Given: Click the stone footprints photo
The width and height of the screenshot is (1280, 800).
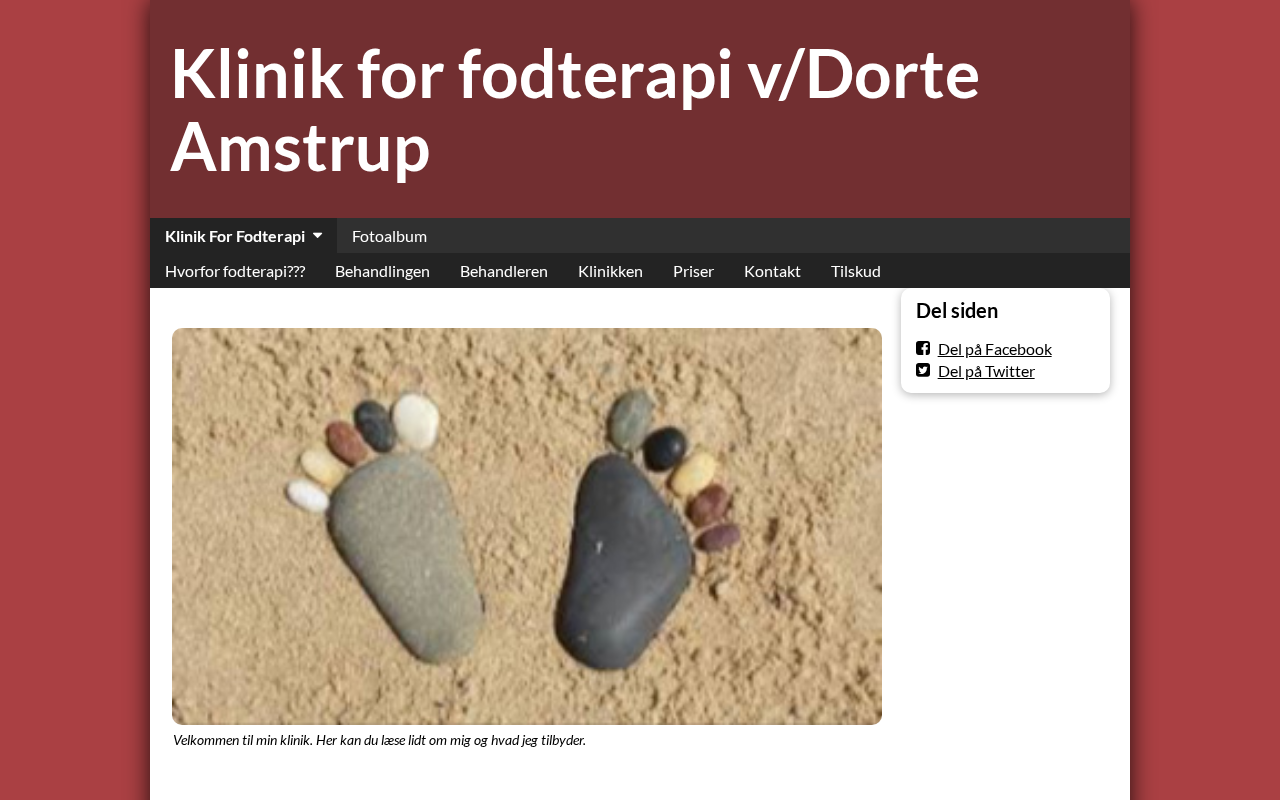Looking at the screenshot, I should [527, 526].
